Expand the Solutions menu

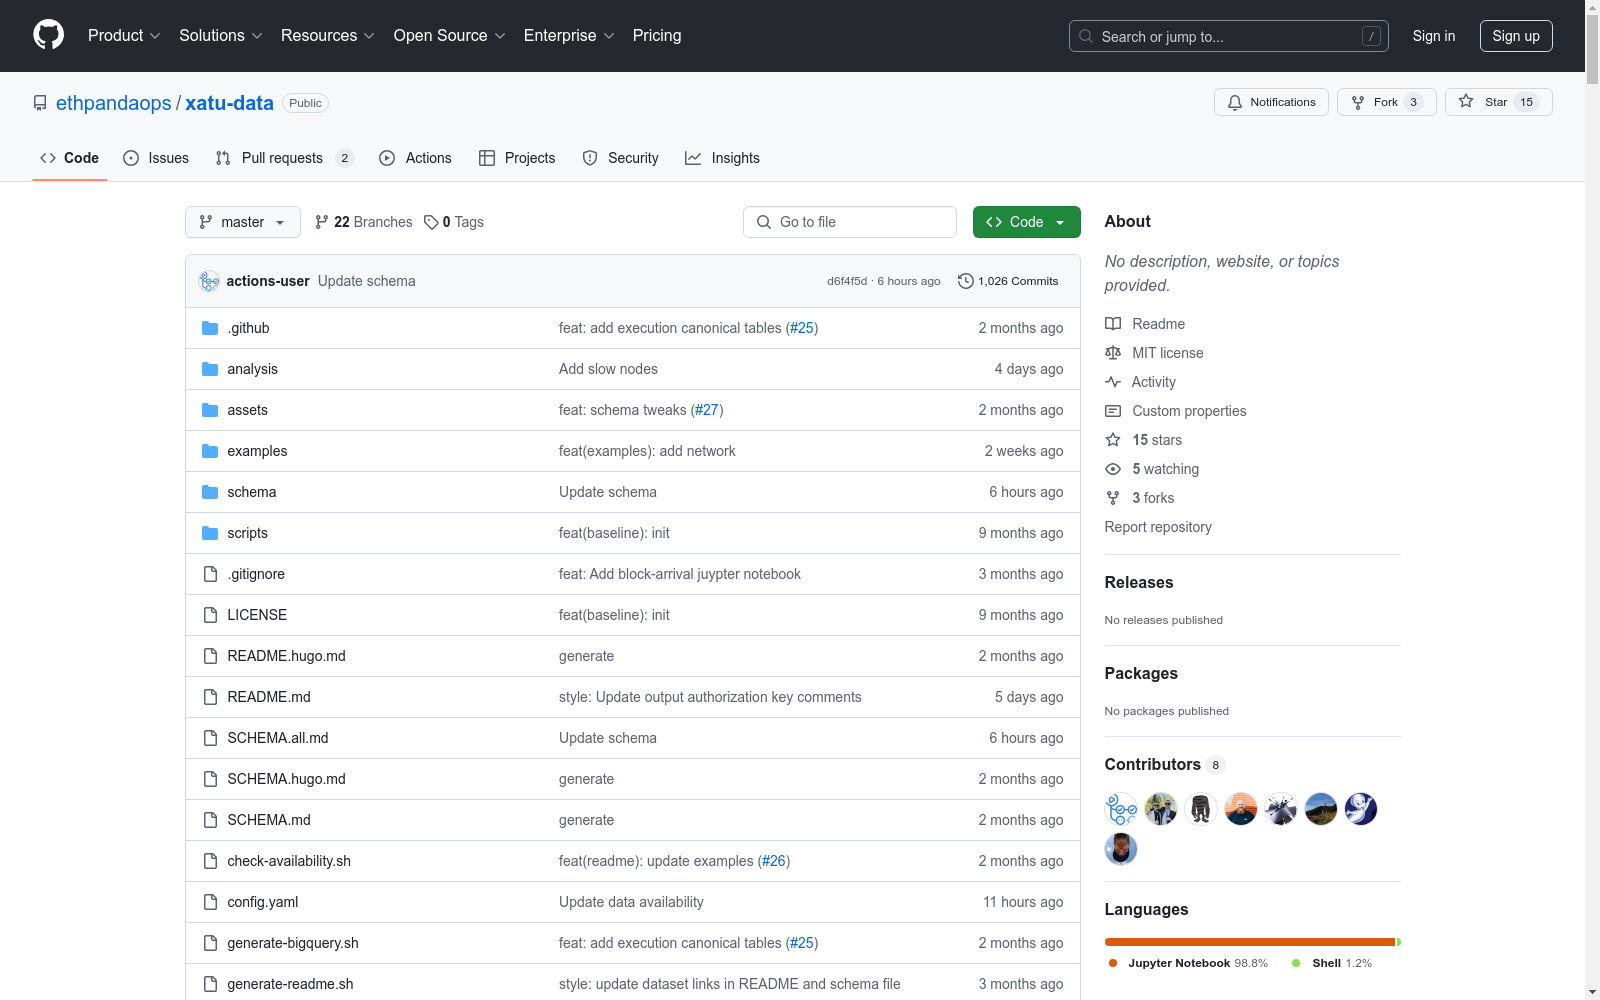tap(221, 36)
